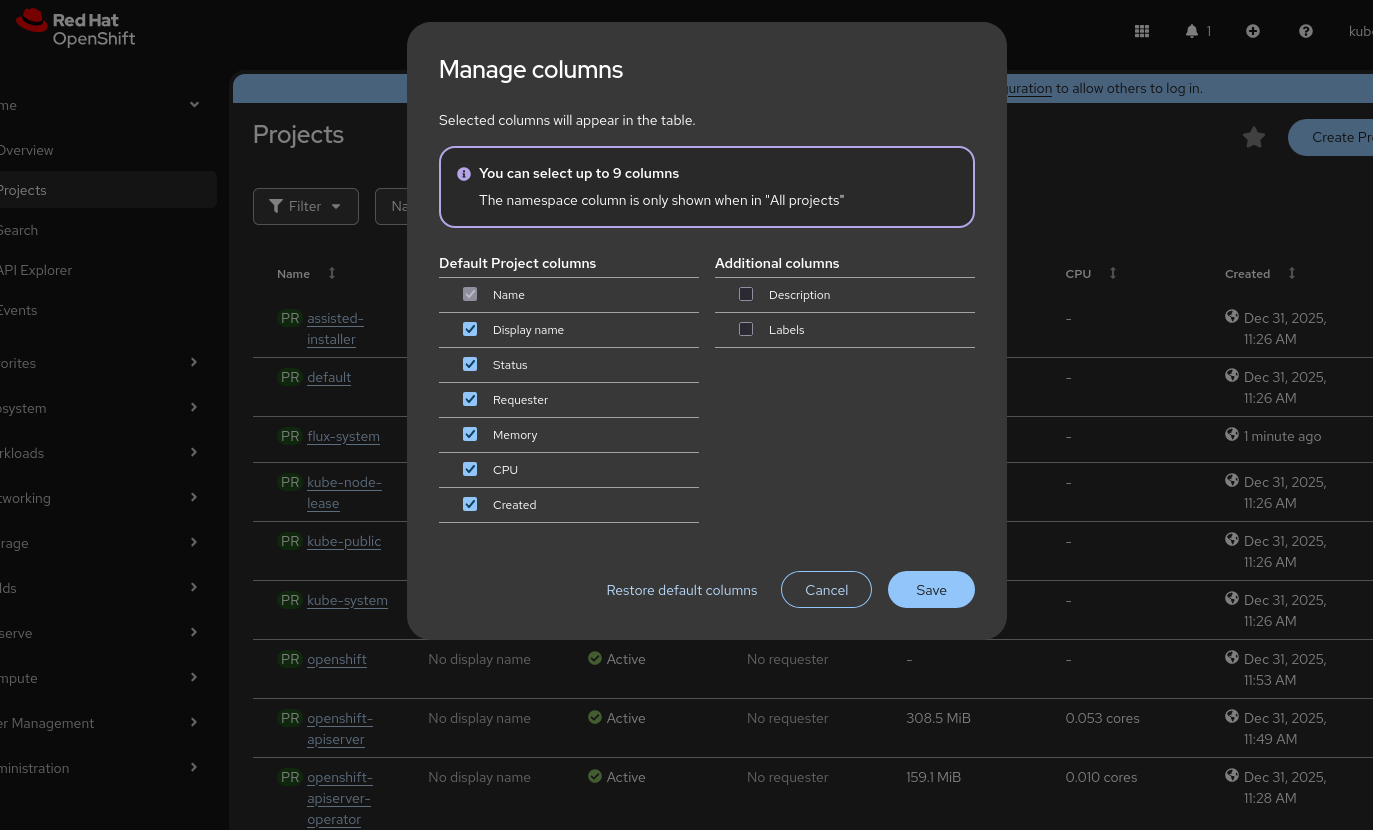
Task: Click the plus import icon
Action: (1253, 31)
